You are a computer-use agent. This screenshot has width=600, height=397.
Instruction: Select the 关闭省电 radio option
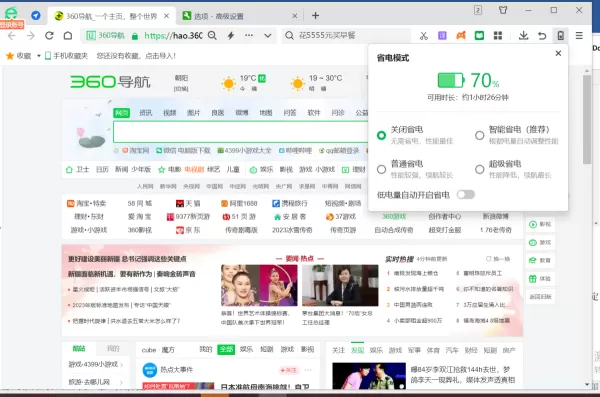pos(381,135)
